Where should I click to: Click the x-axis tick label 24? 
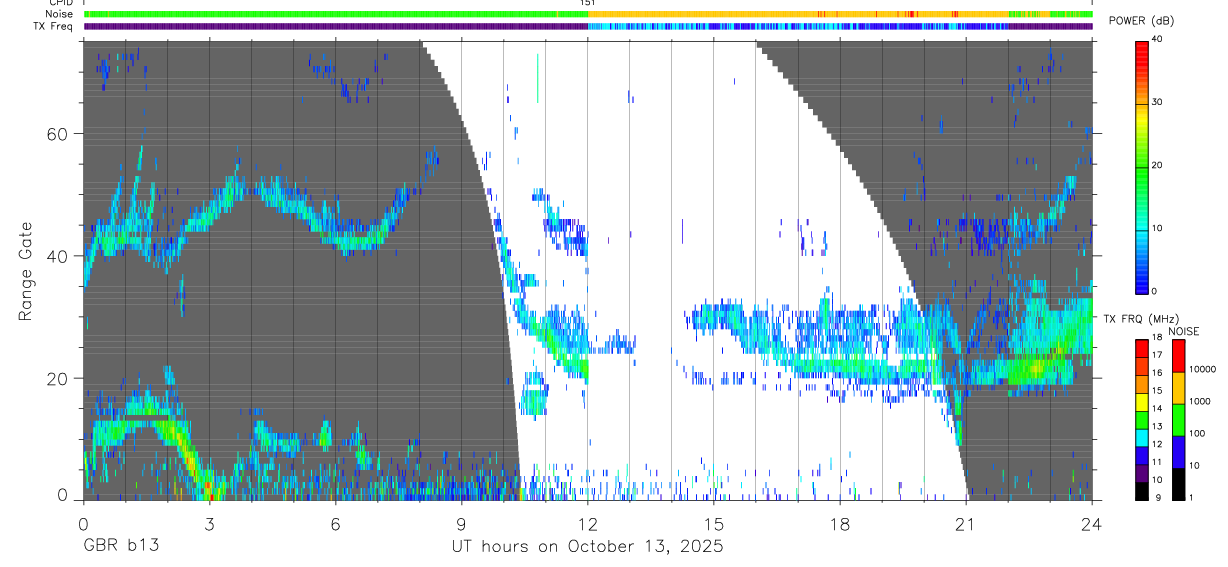point(1092,524)
